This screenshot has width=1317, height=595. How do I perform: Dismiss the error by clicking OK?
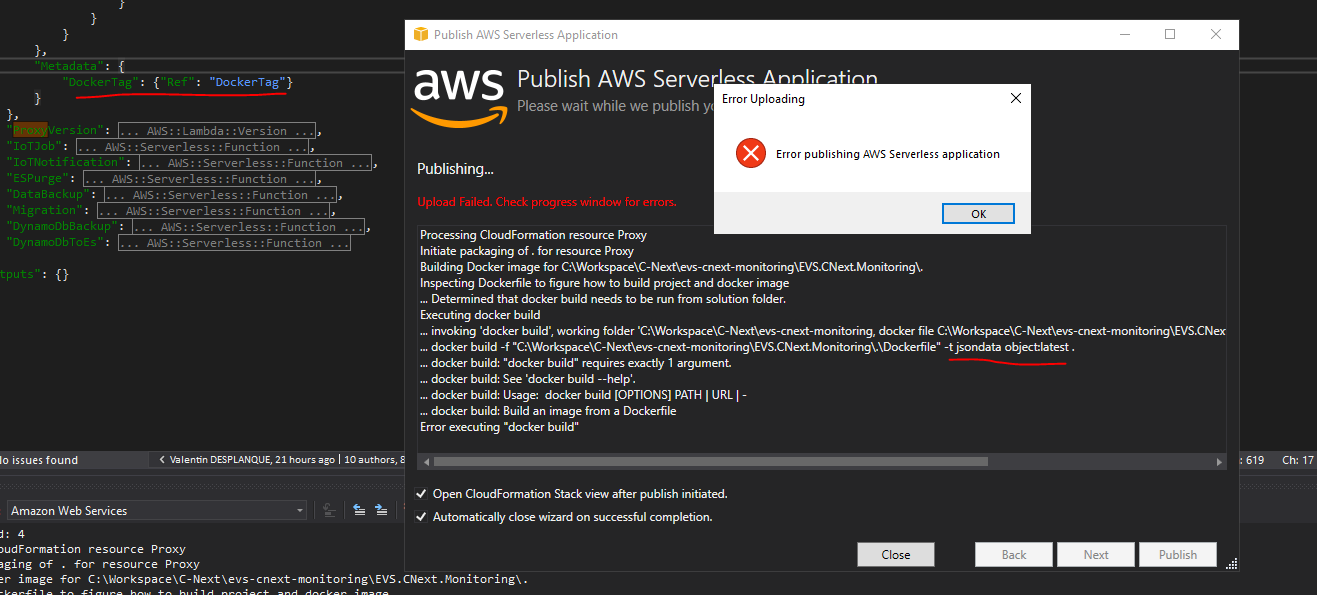click(x=977, y=213)
